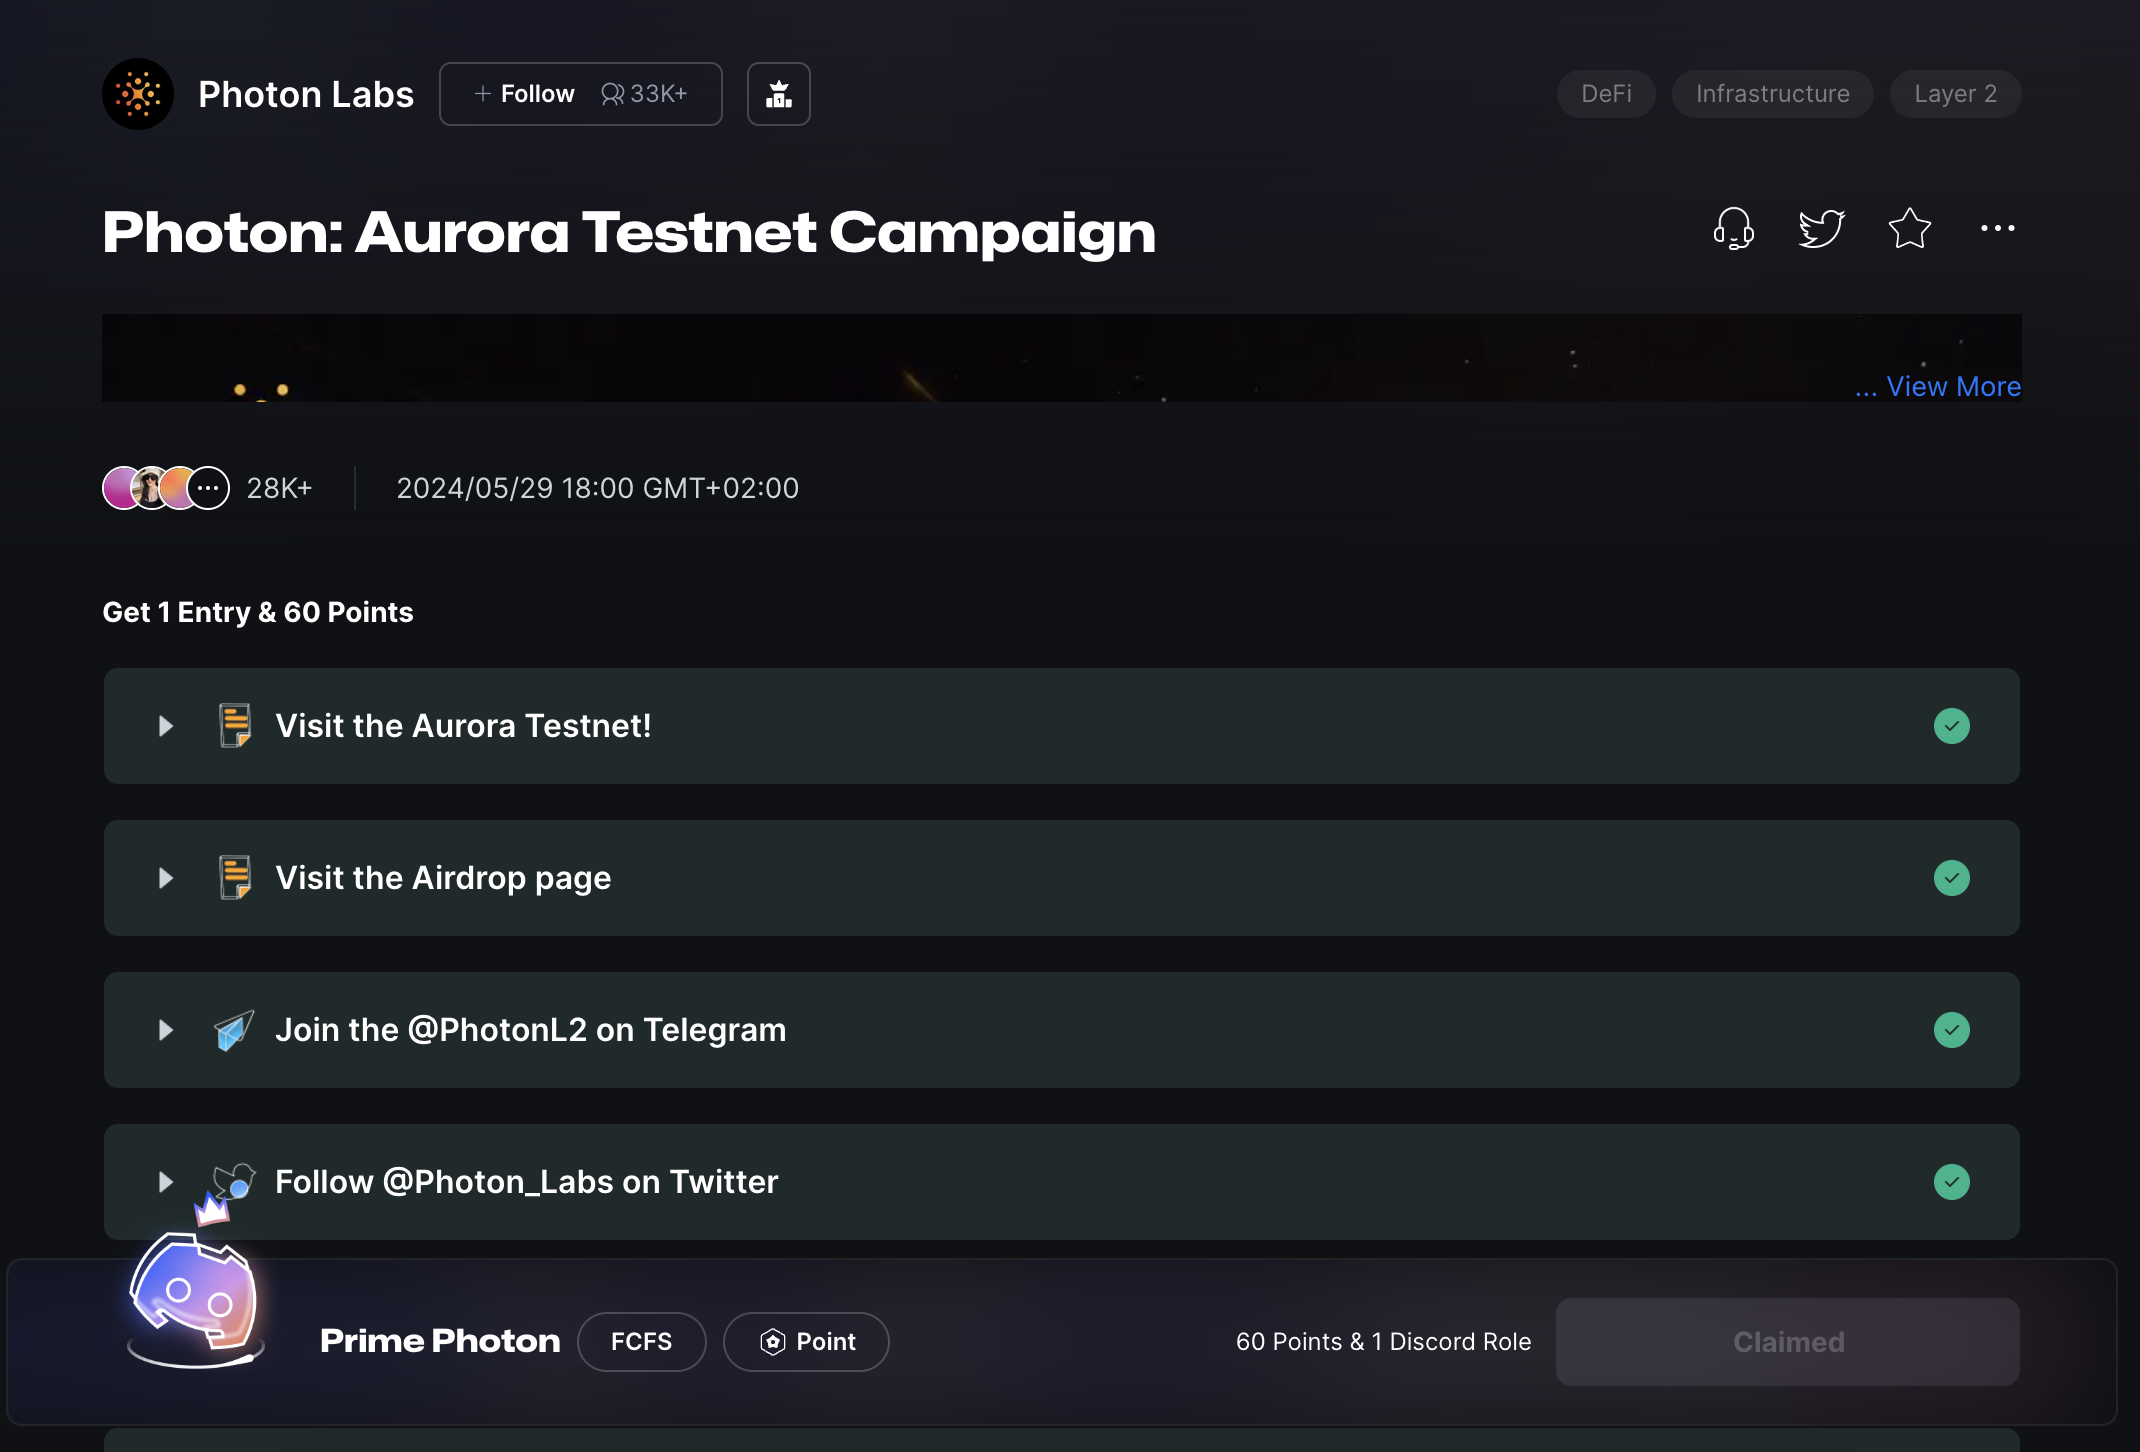Click the View More link
This screenshot has width=2140, height=1452.
[x=1952, y=386]
